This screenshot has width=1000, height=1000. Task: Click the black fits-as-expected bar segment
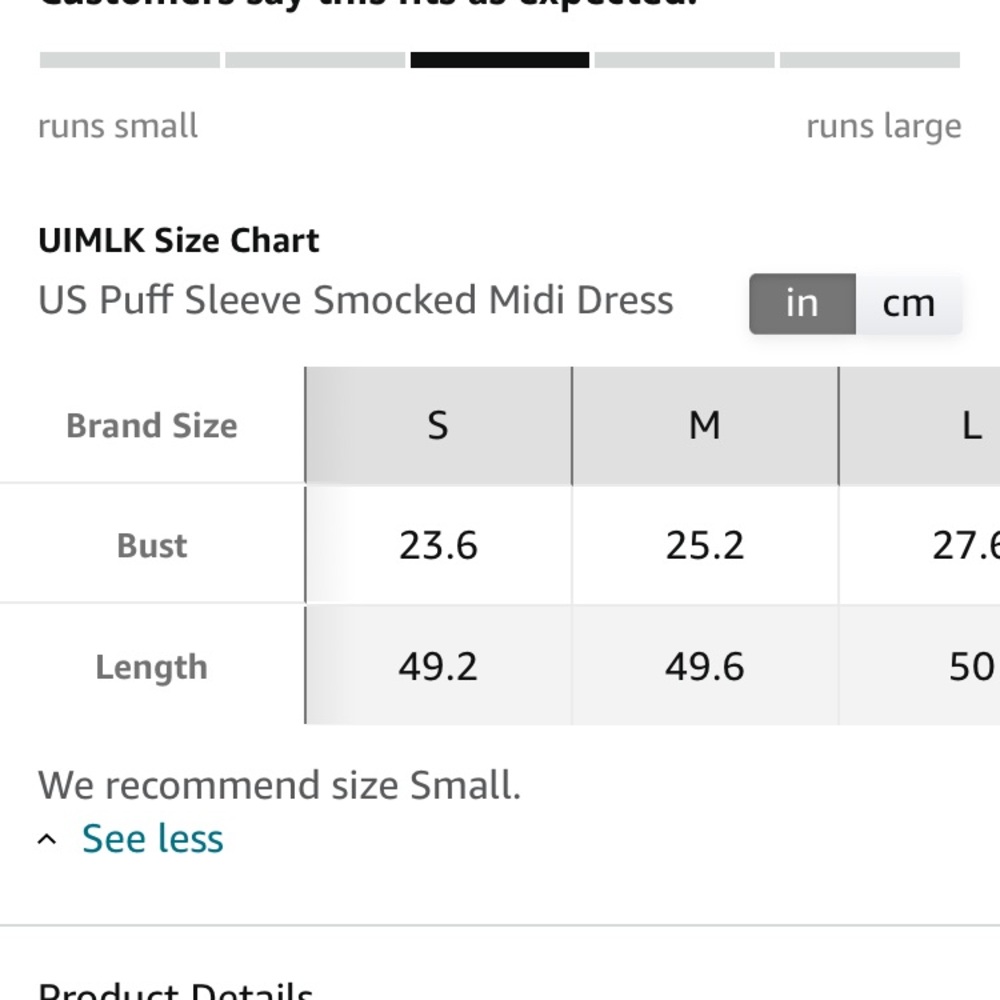500,60
